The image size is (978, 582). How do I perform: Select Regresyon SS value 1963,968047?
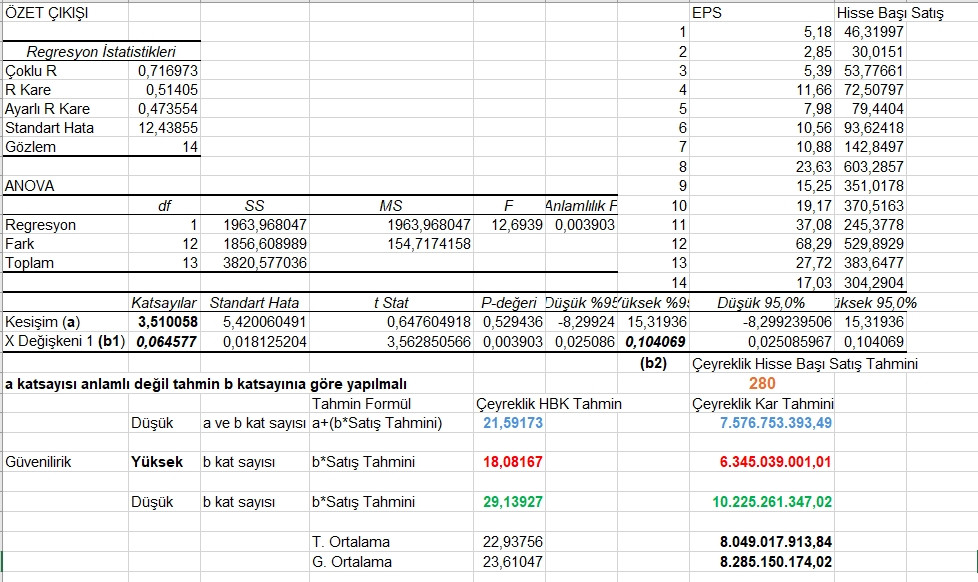coord(265,225)
